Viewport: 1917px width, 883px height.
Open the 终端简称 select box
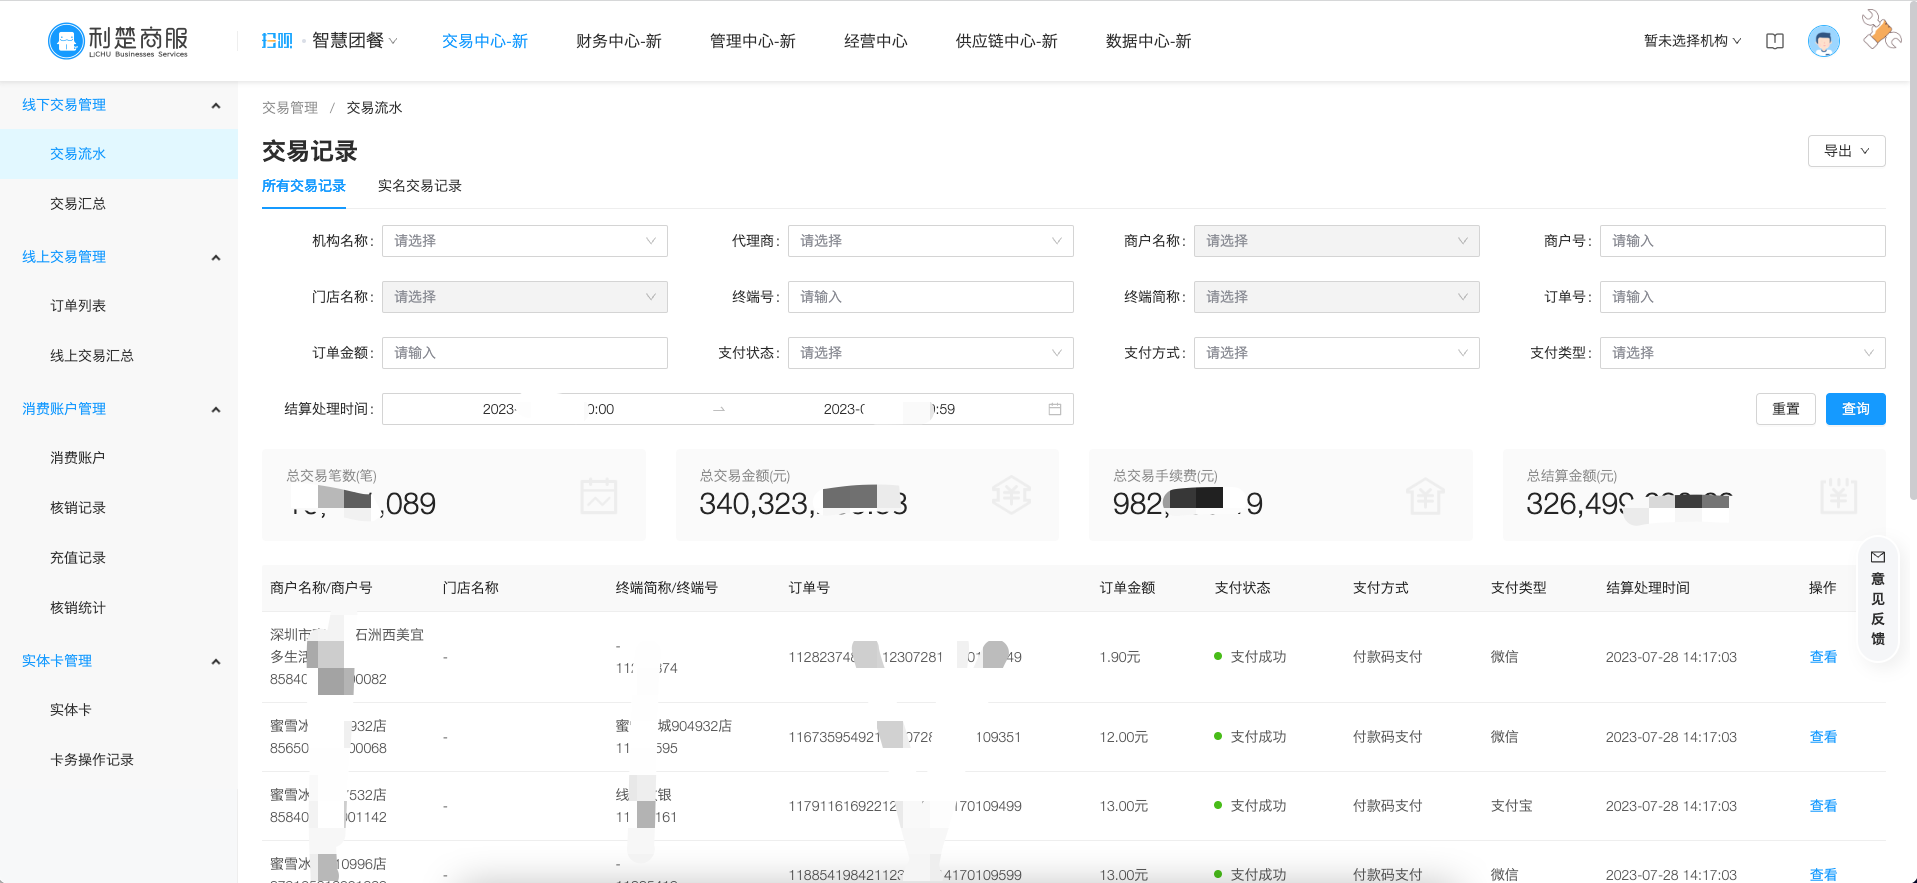1337,297
